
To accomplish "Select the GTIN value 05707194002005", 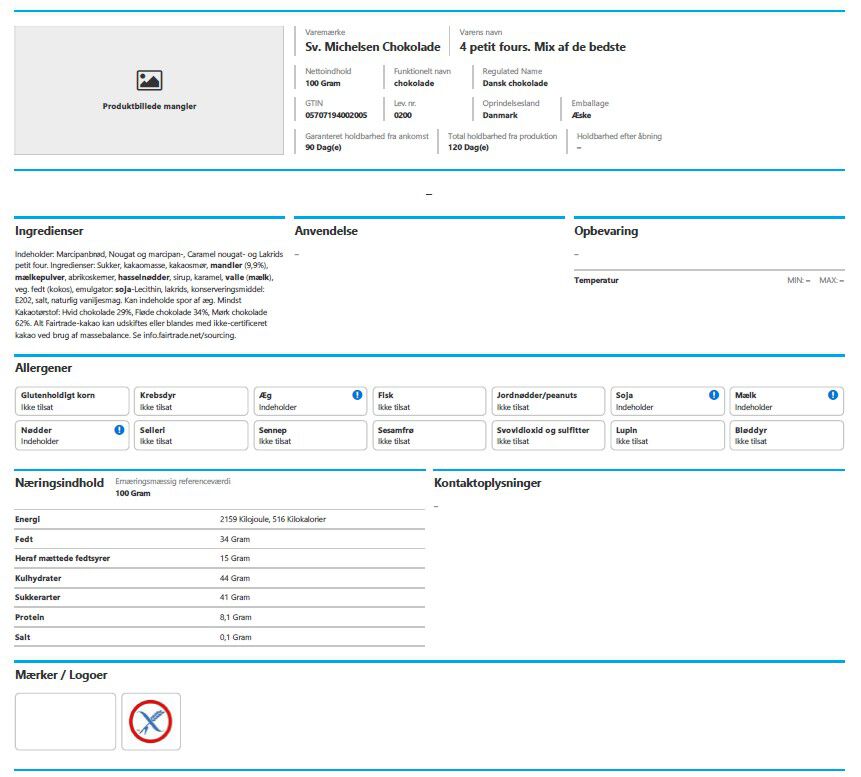I will pos(336,115).
